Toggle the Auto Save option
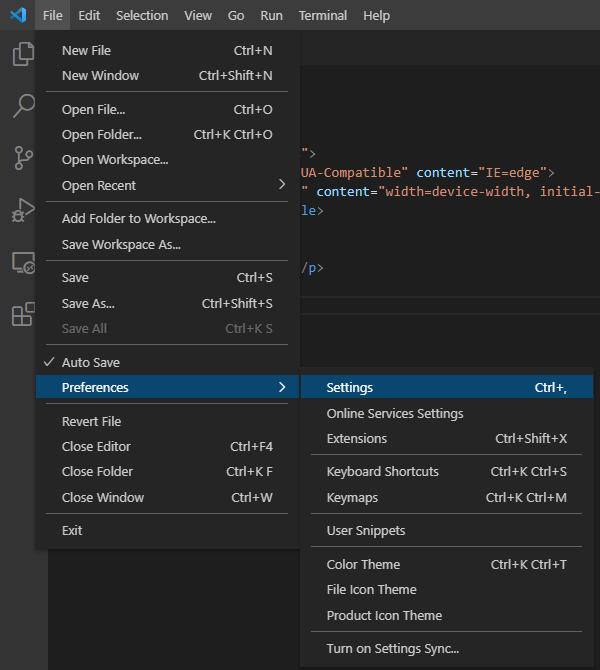Image resolution: width=600 pixels, height=670 pixels. 167,362
